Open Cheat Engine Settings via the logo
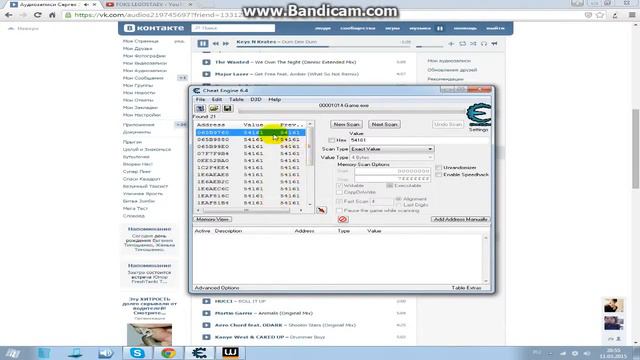Viewport: 640px width, 360px height. click(x=479, y=115)
